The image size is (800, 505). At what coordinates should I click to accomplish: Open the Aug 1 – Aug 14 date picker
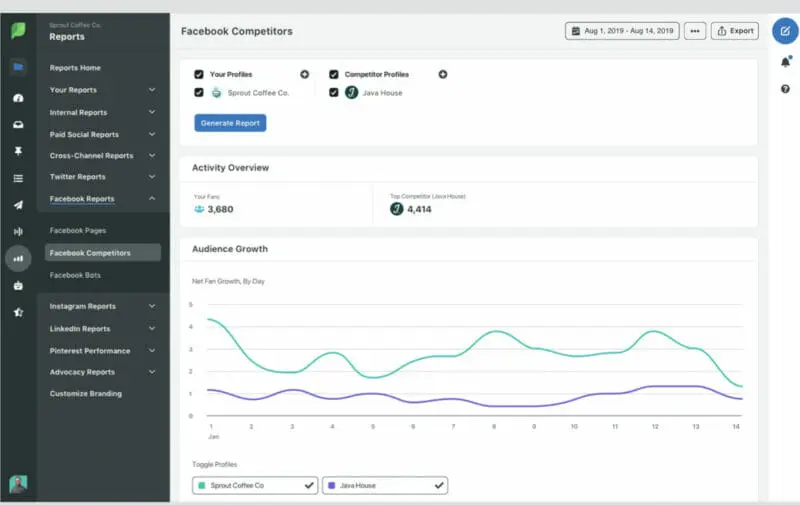coord(621,31)
